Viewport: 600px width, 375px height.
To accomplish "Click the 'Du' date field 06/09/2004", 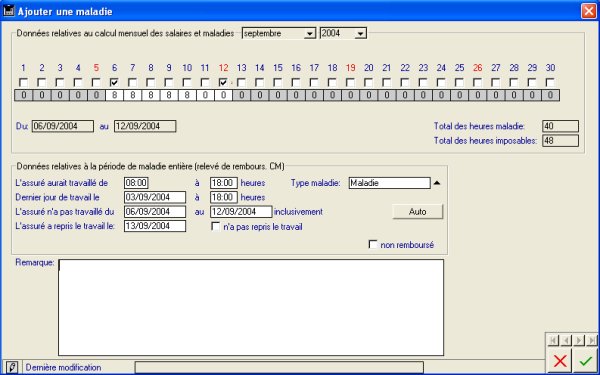I will [63, 126].
